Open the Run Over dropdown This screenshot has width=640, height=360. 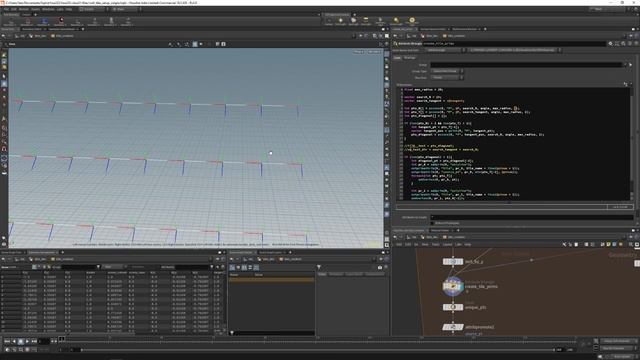447,77
